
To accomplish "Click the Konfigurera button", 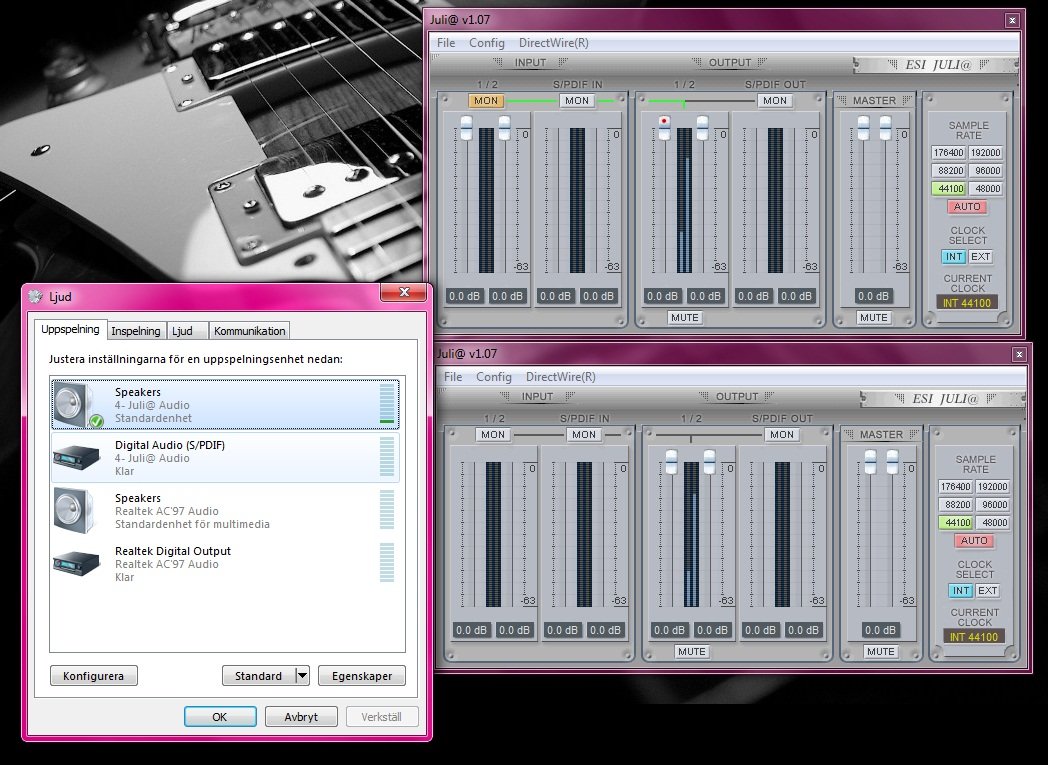I will click(94, 675).
